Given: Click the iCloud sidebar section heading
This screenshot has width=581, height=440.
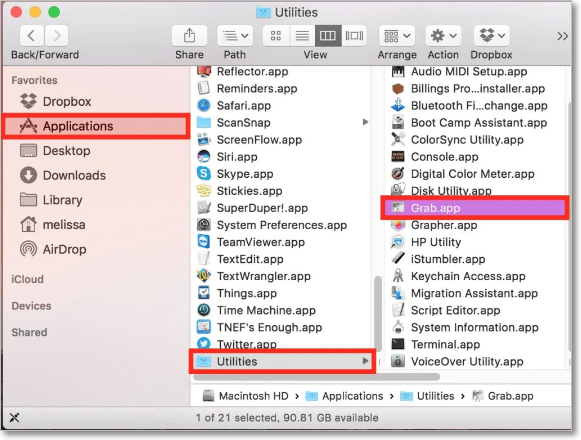Looking at the screenshot, I should point(27,279).
